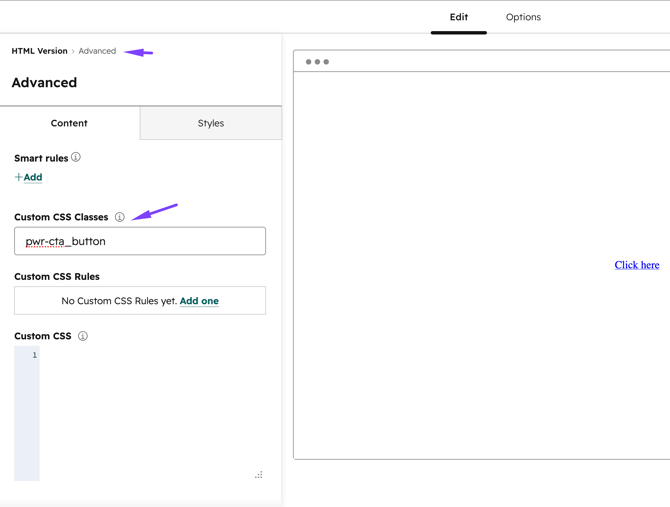Click line number 1 in CSS editor
Screen dimensions: 670x507
[x=35, y=355]
